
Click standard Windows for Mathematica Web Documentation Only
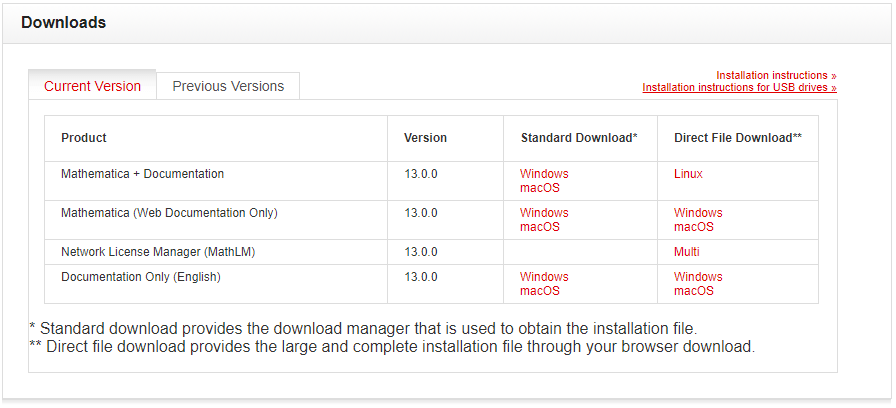pos(544,213)
